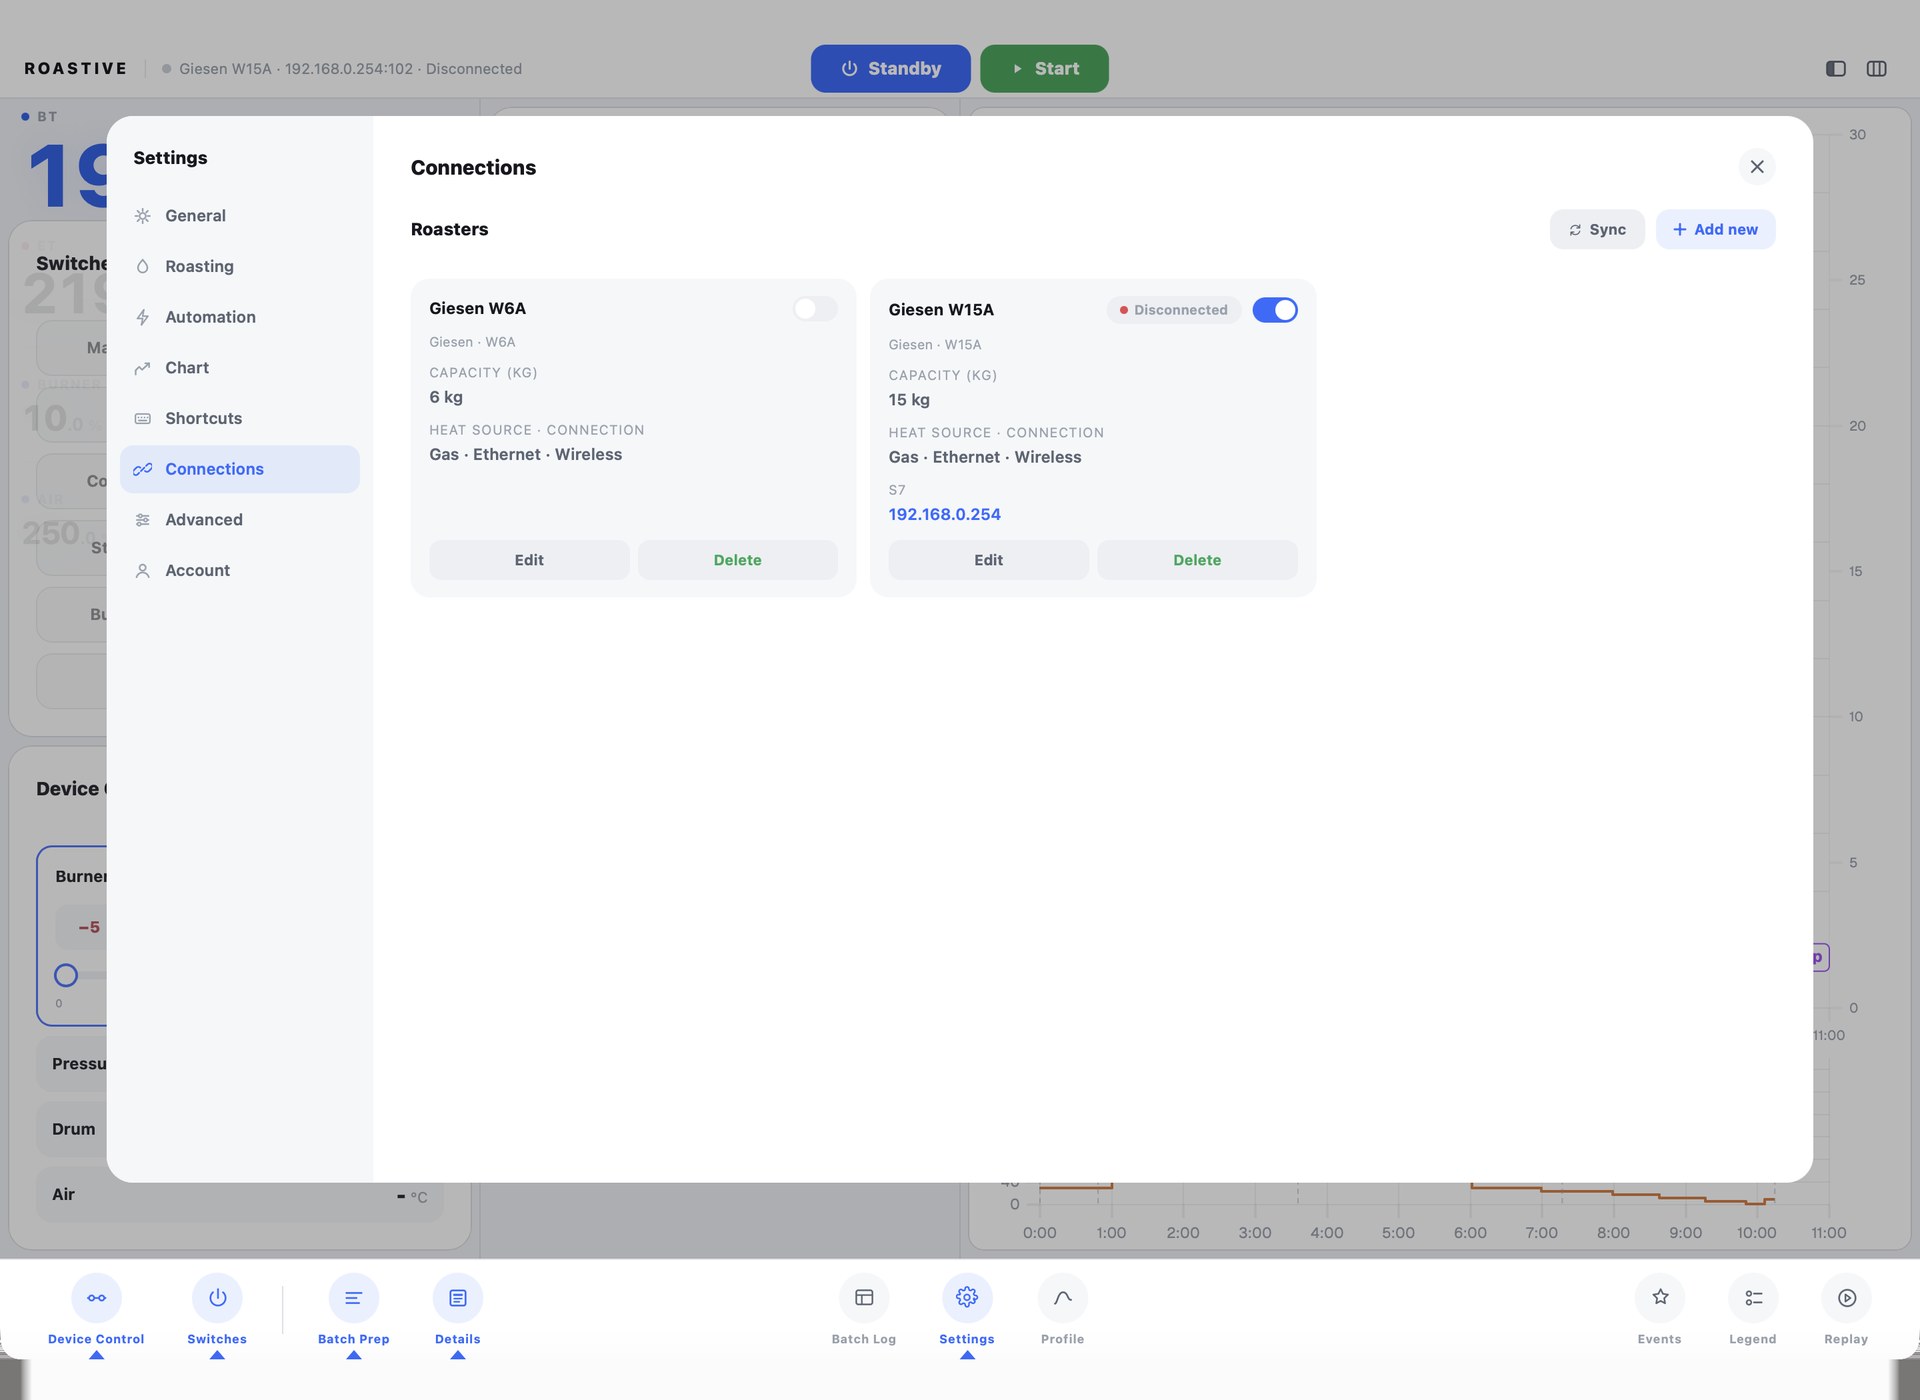
Task: Open Details panel icon
Action: (x=457, y=1298)
